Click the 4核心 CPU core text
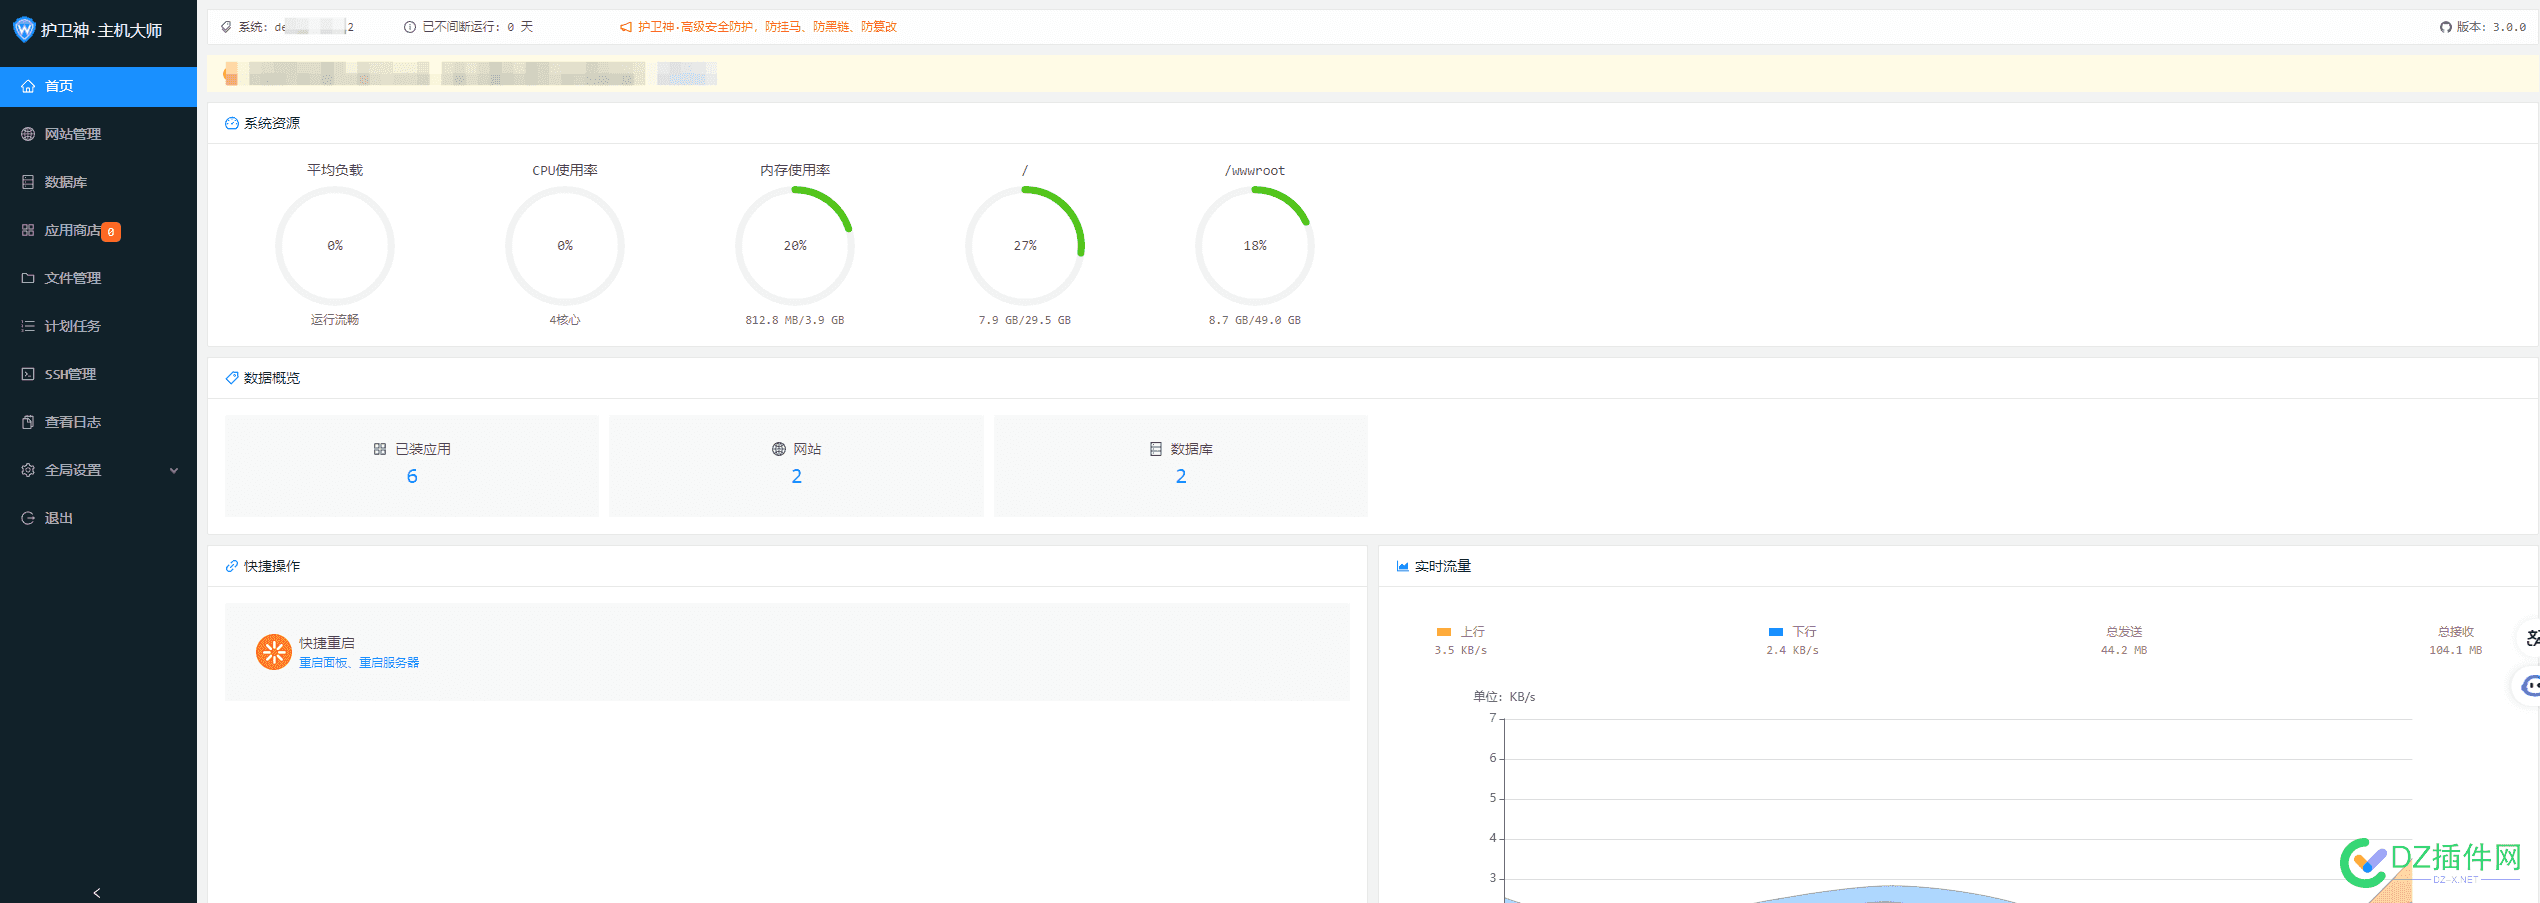The height and width of the screenshot is (903, 2540). pyautogui.click(x=565, y=320)
